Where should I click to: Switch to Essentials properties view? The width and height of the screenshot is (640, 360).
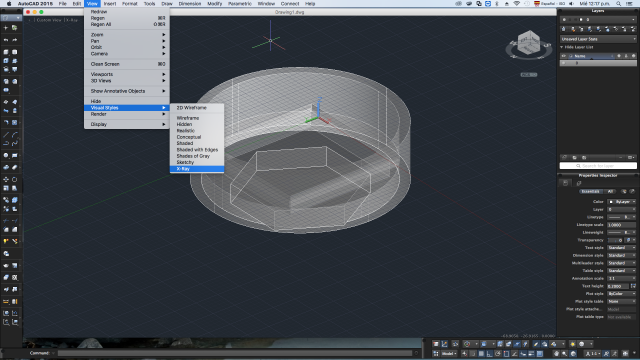tap(590, 191)
